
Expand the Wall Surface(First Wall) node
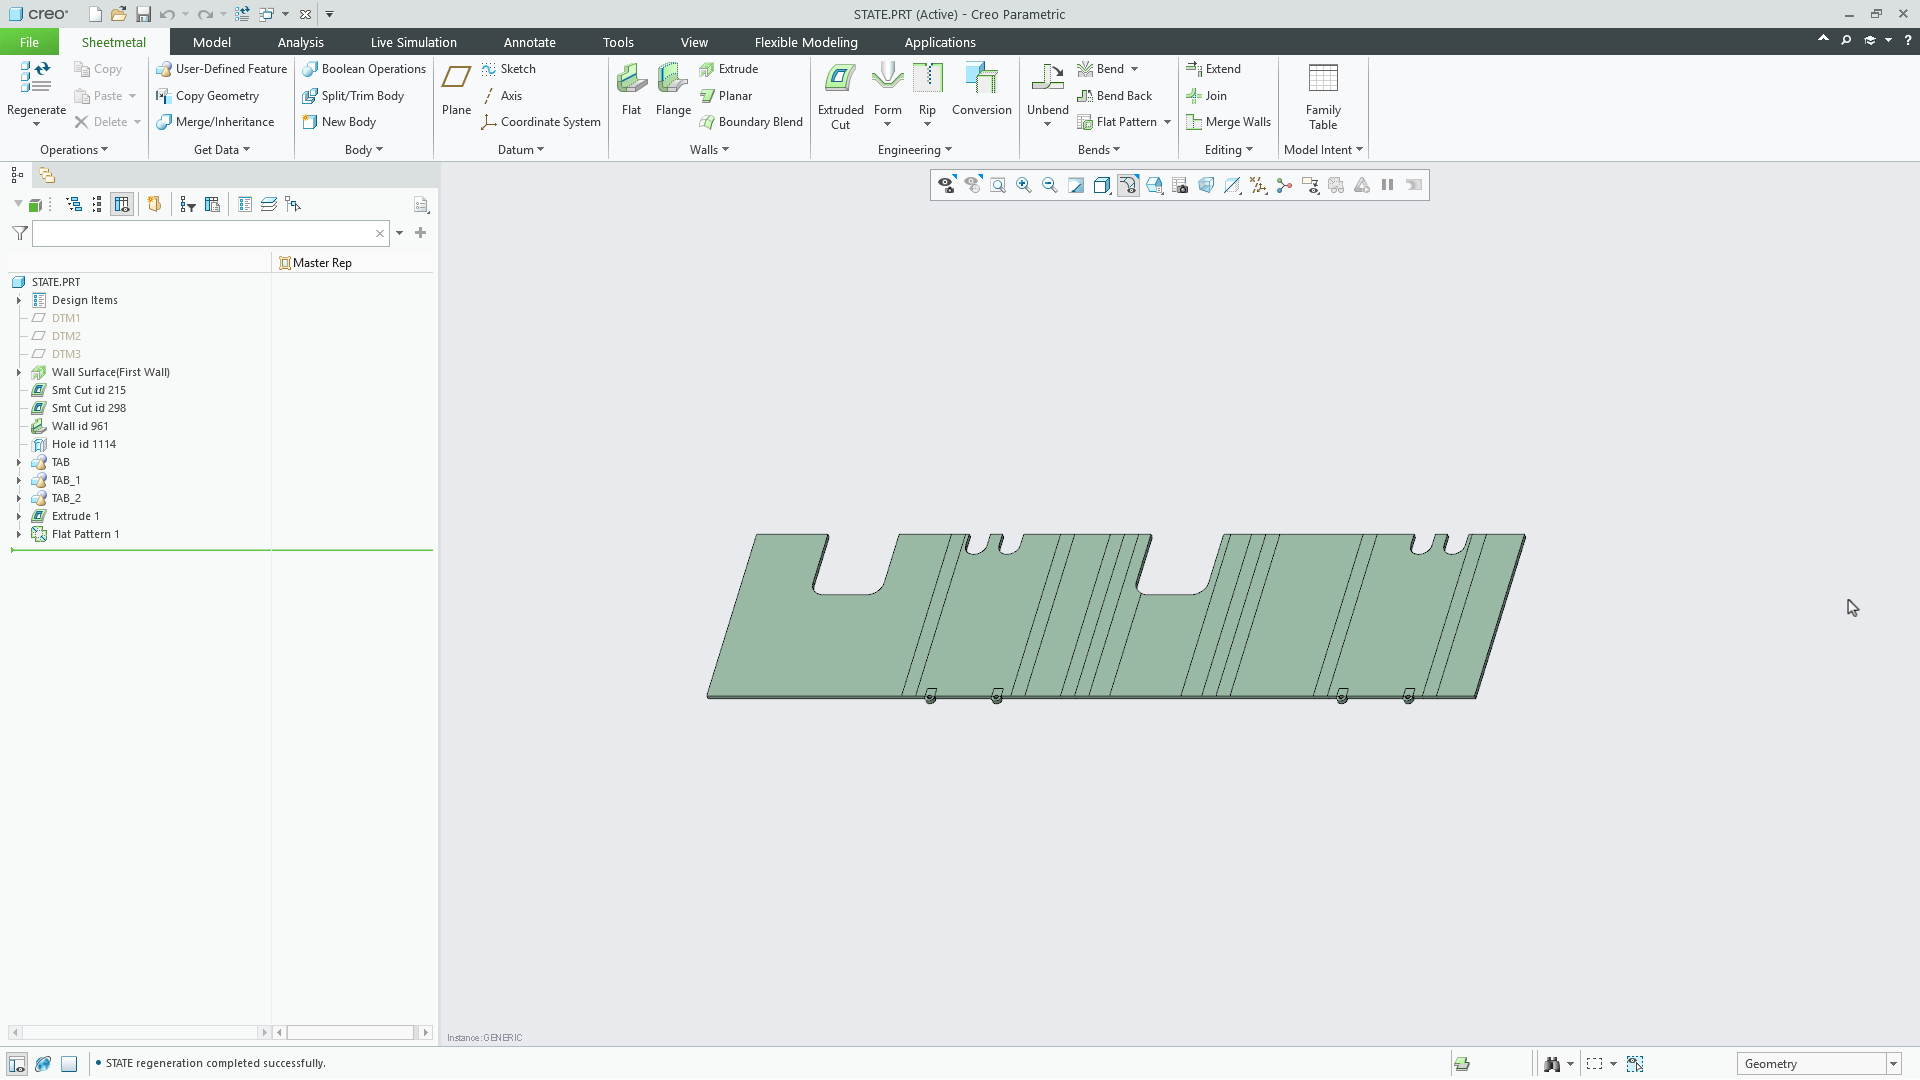click(x=18, y=372)
